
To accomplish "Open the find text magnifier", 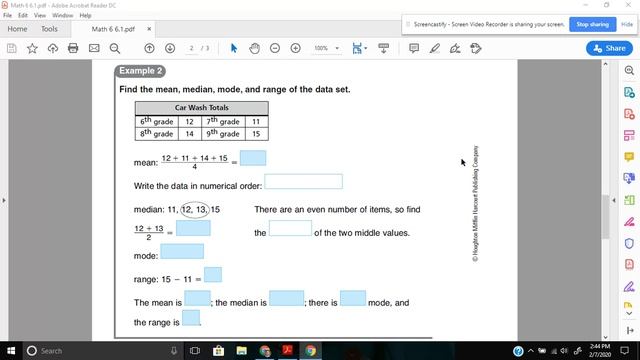I will tap(115, 49).
